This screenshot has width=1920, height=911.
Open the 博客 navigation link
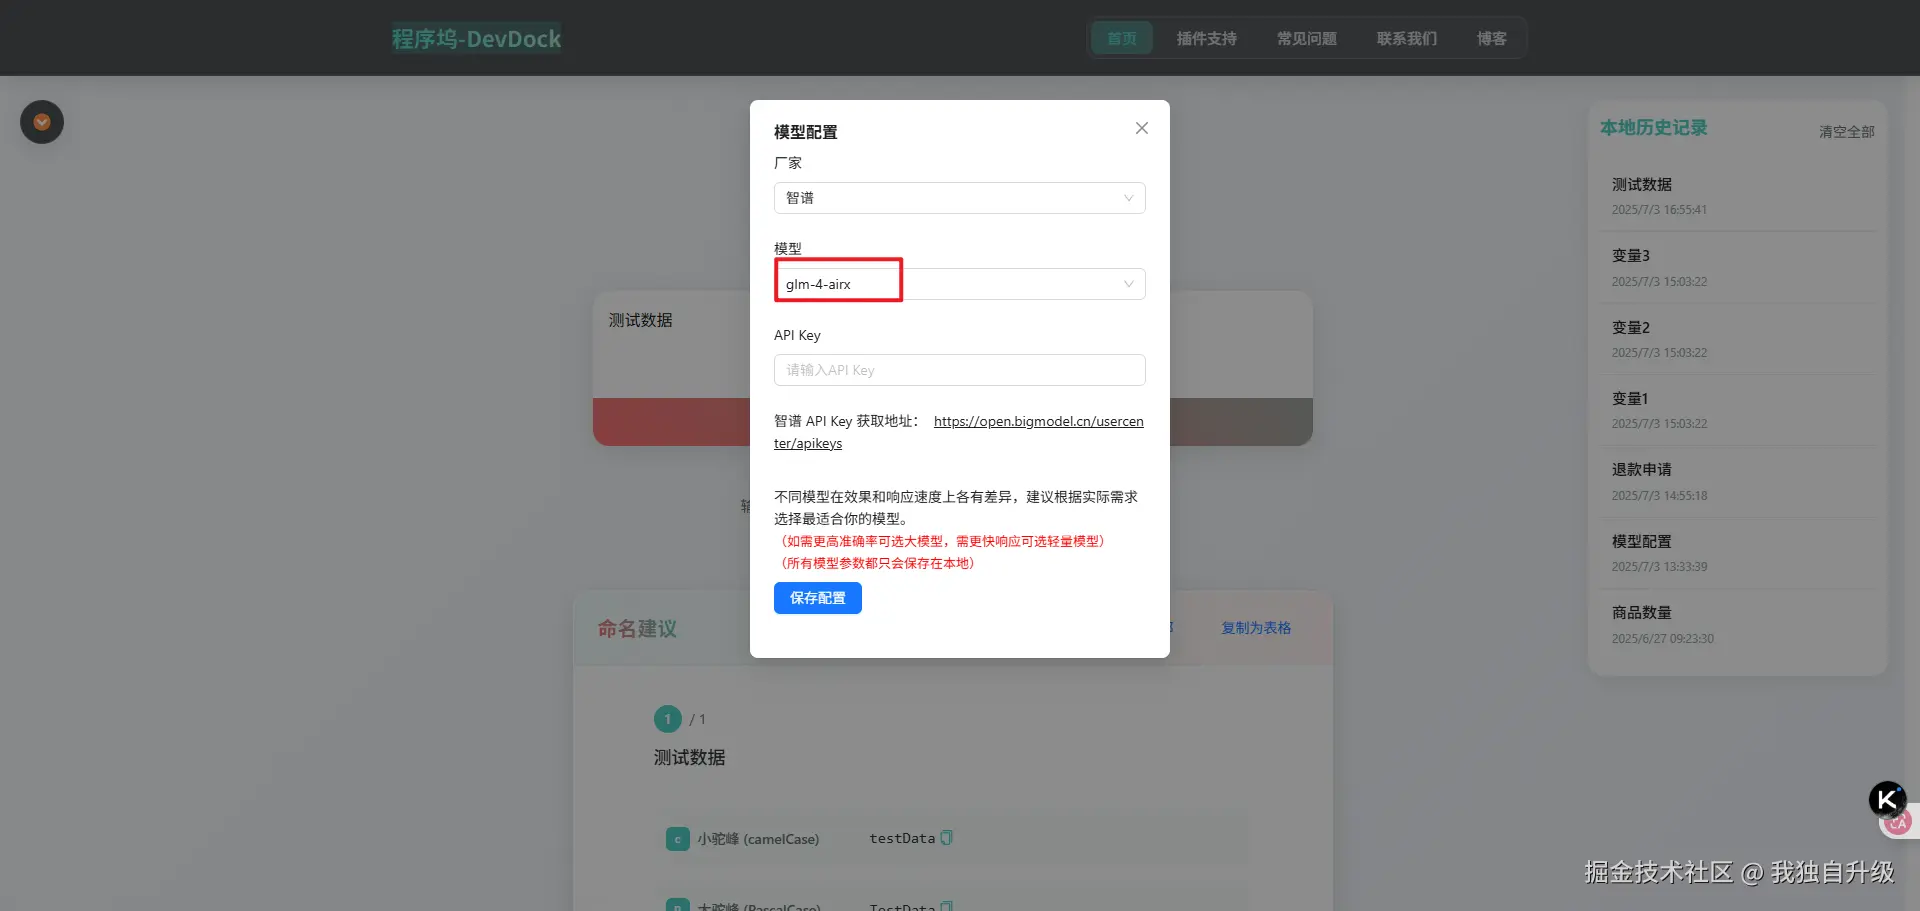[1491, 39]
